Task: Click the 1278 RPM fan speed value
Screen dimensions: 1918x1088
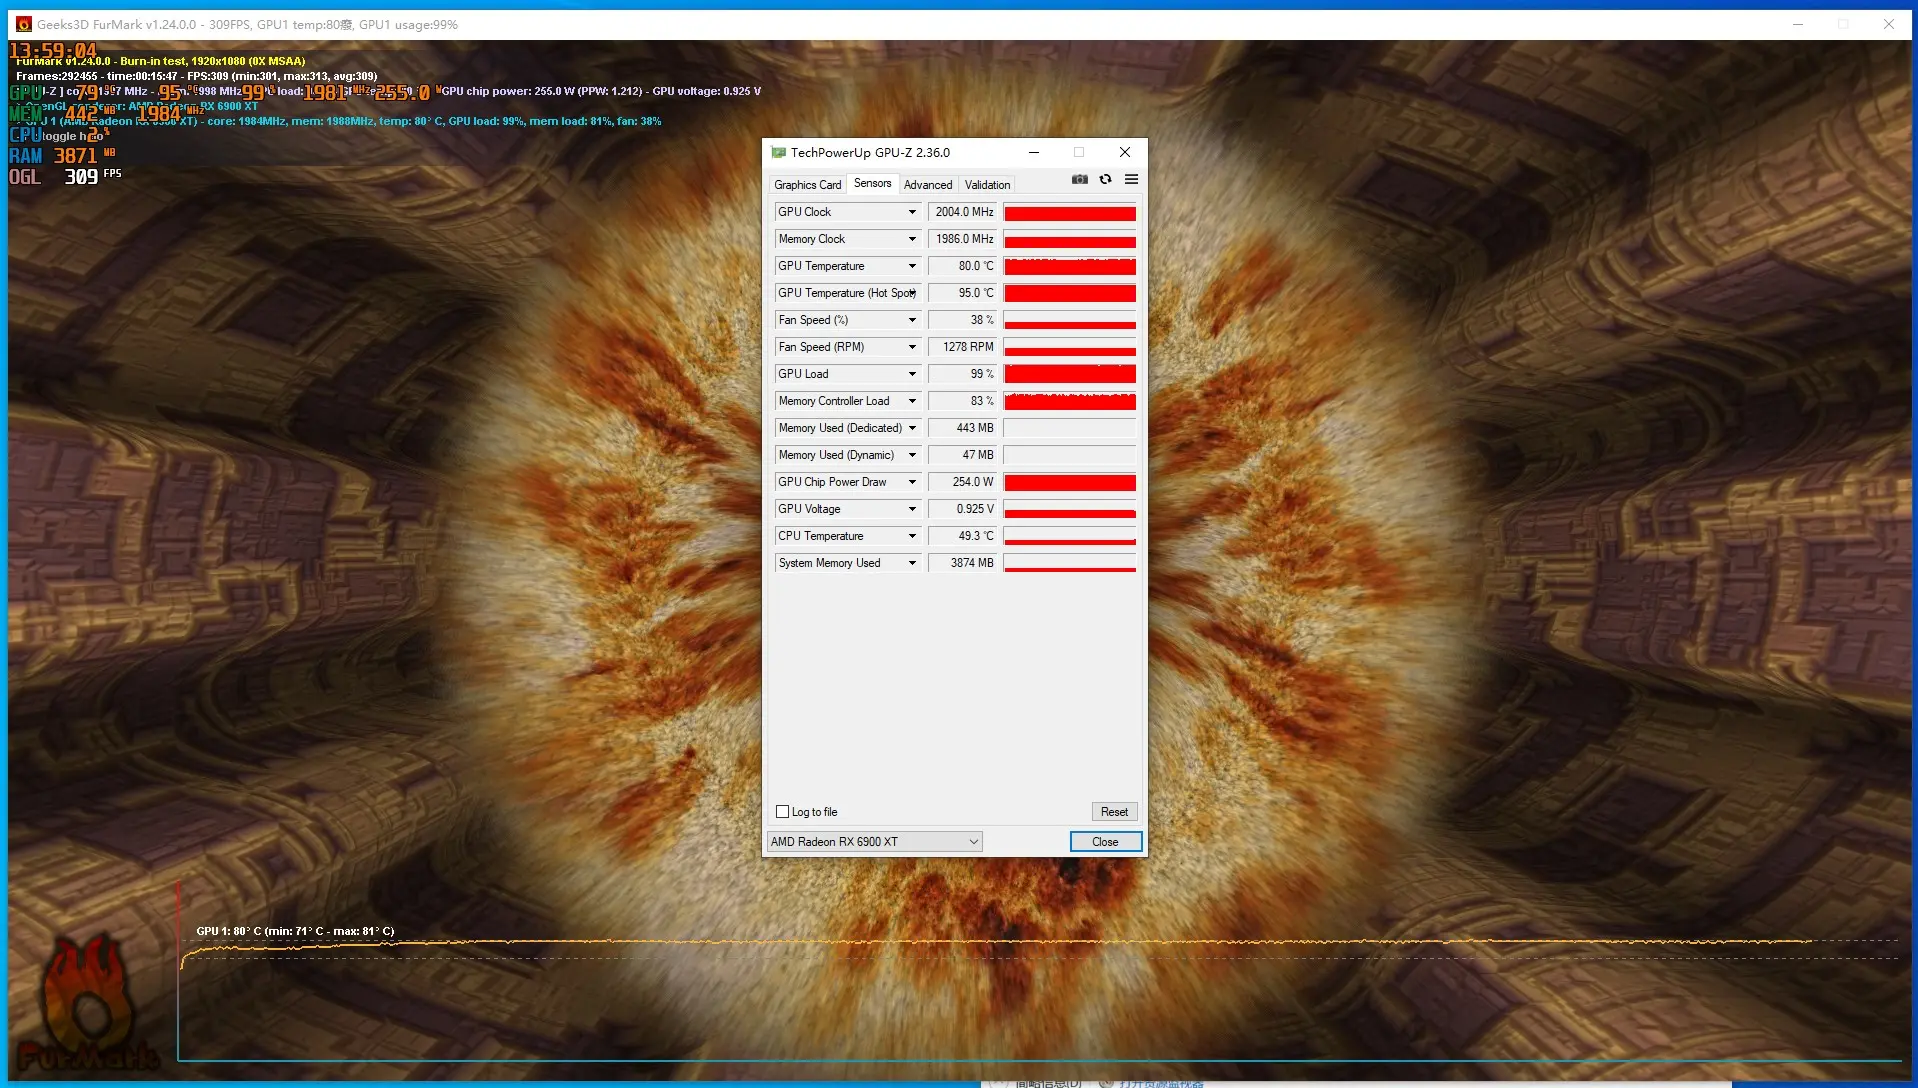Action: 962,347
